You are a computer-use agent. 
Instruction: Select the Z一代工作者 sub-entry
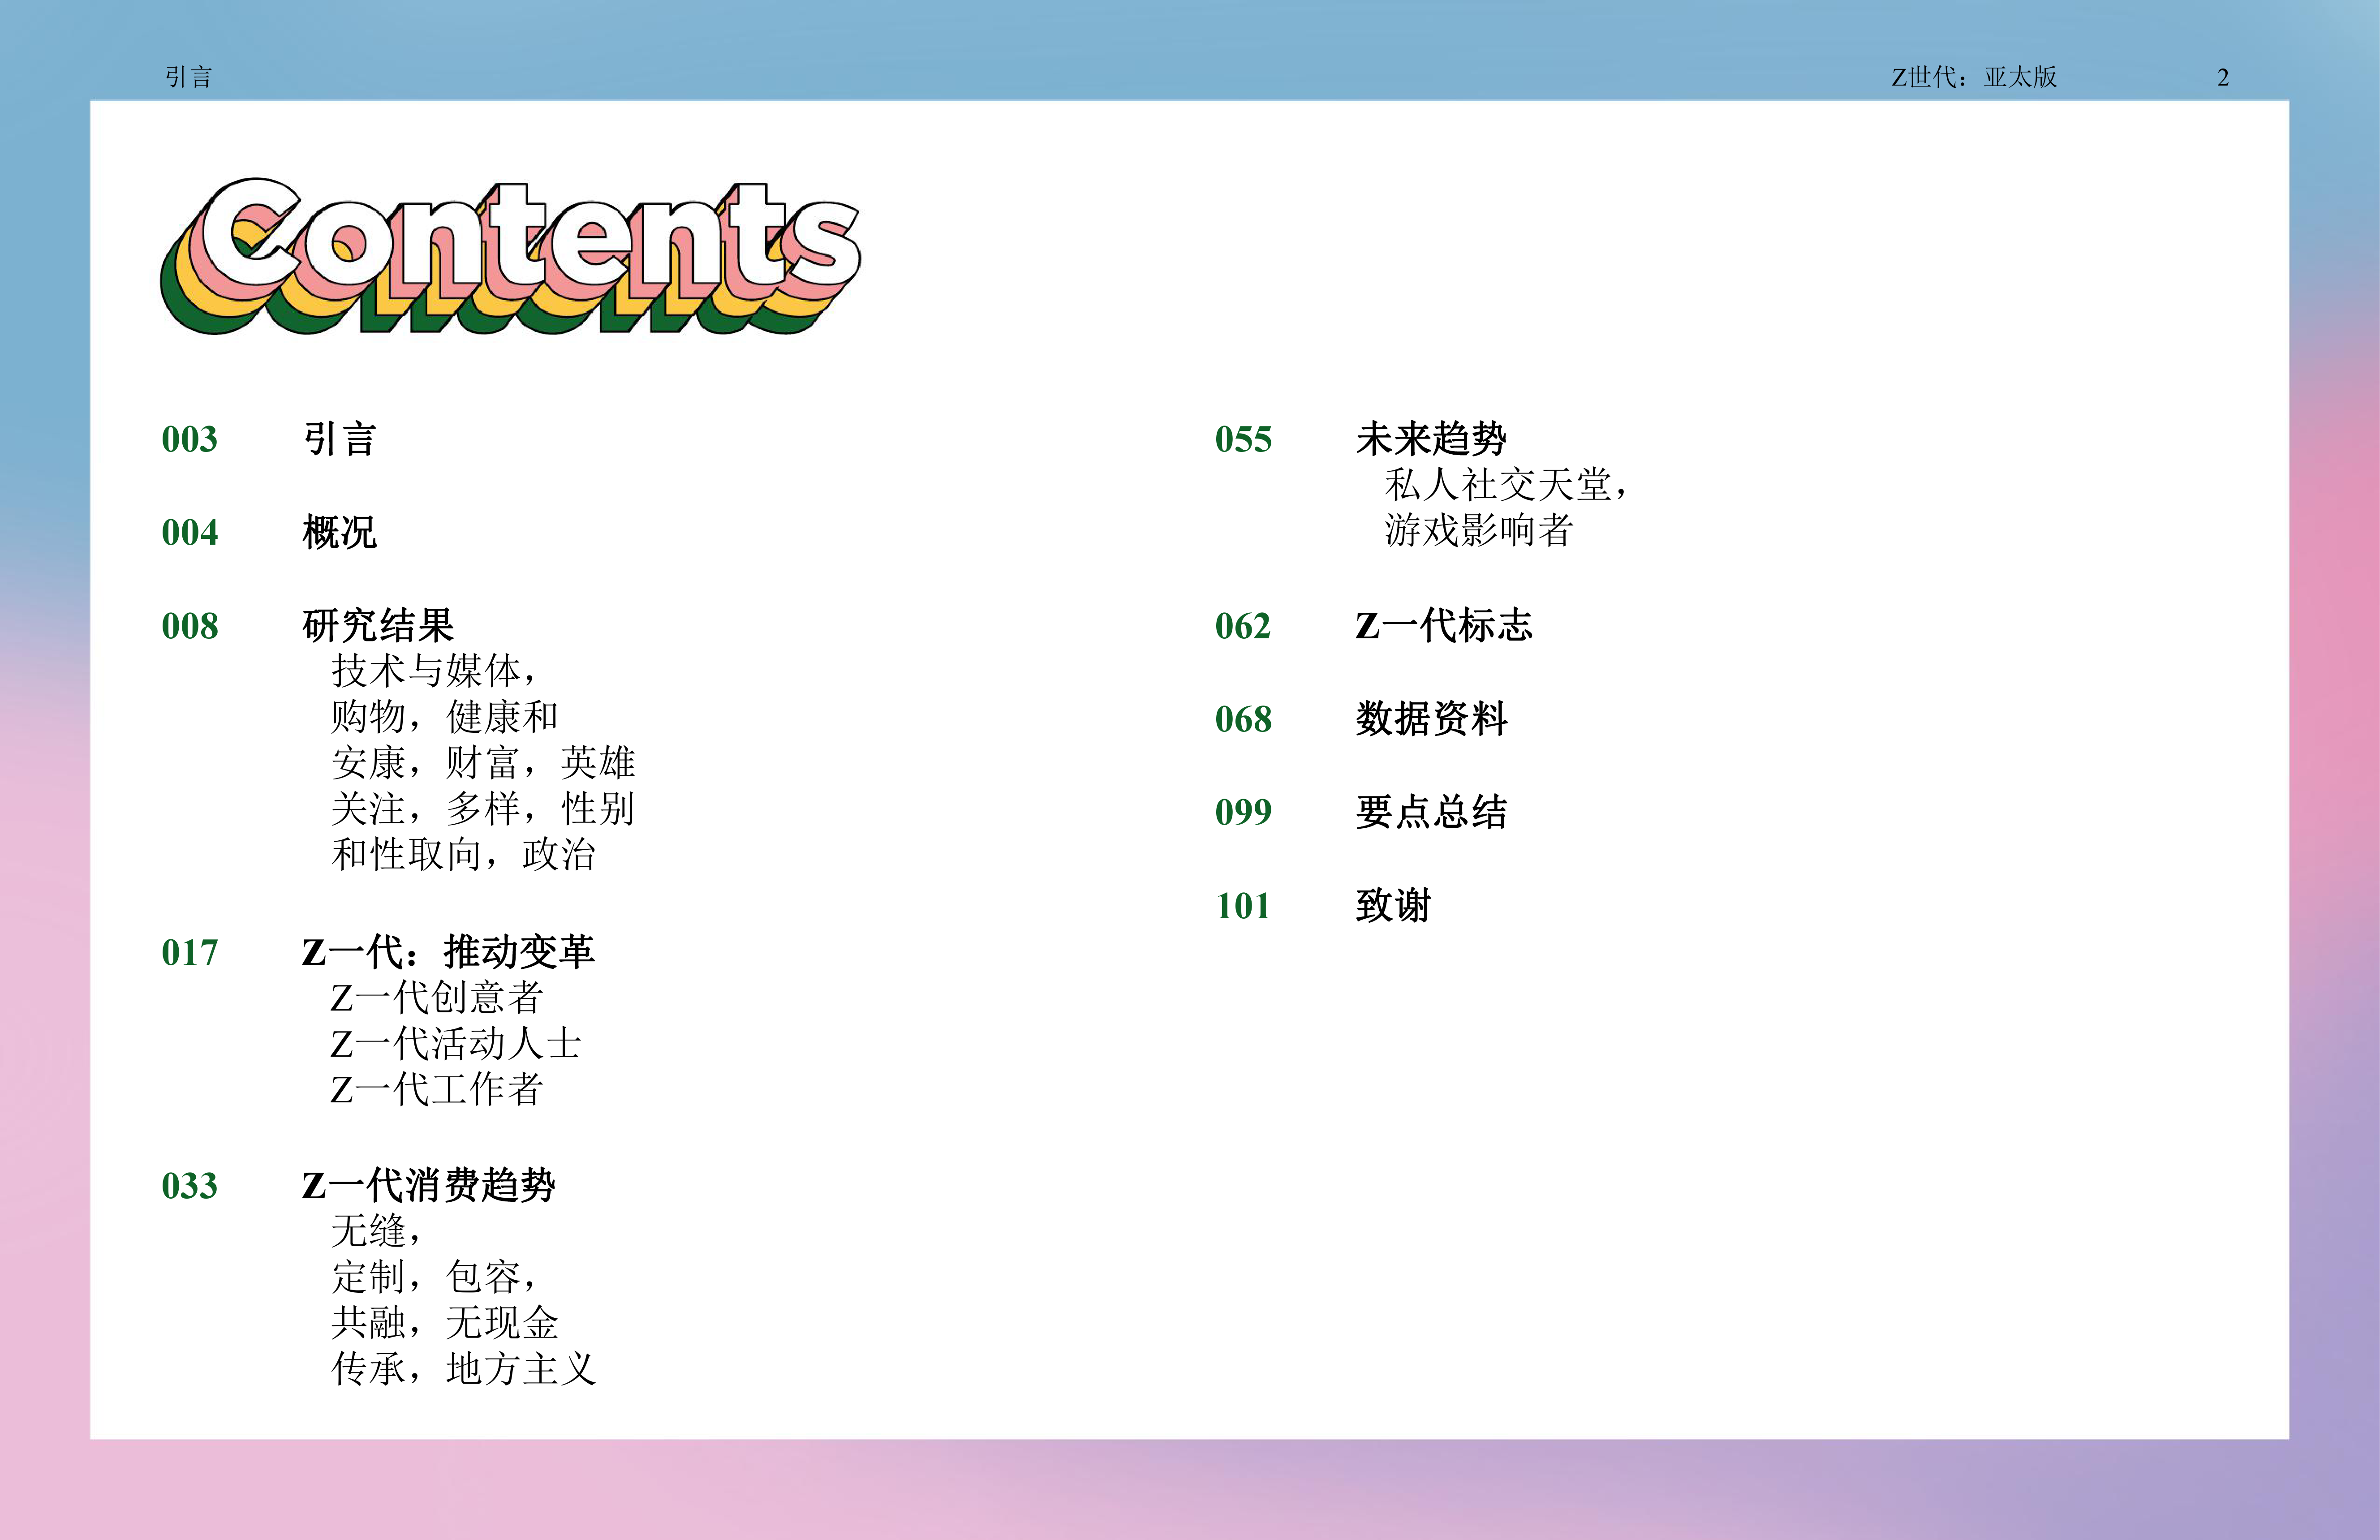(x=436, y=1090)
